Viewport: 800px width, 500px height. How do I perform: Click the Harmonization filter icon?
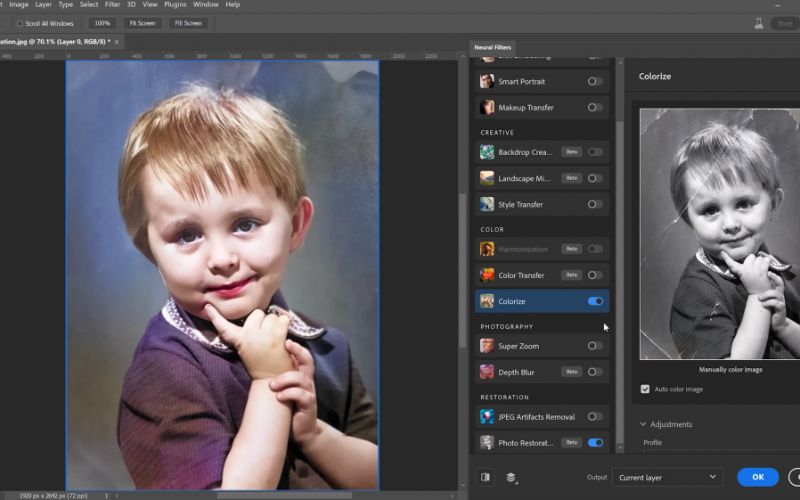click(487, 249)
